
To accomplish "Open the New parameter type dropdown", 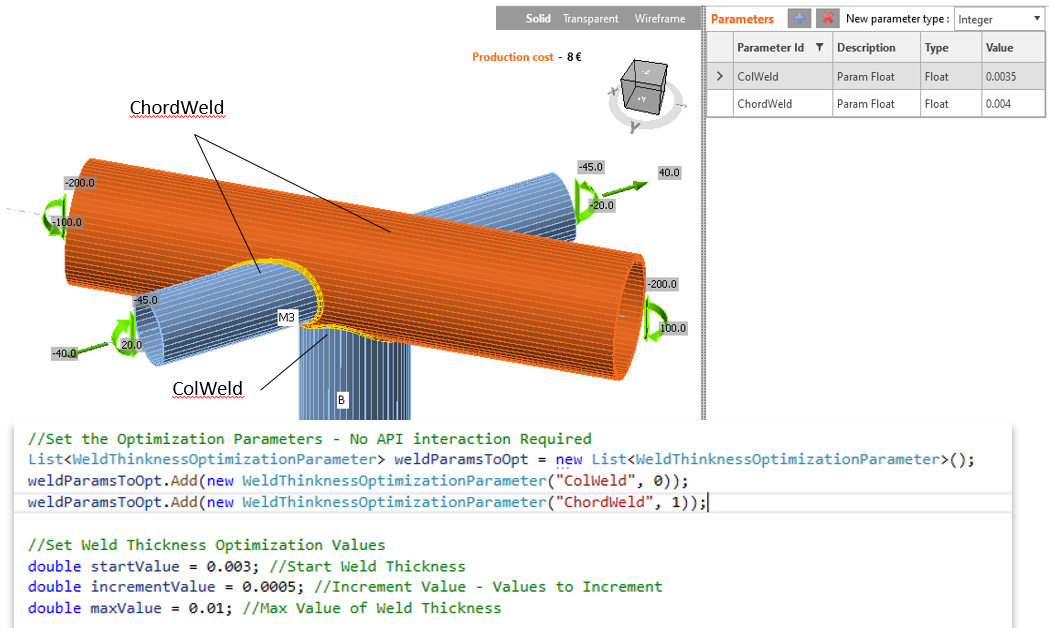I will click(x=998, y=19).
